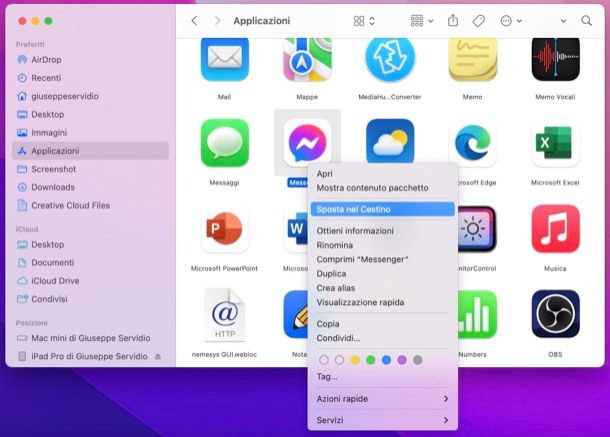610x437 pixels.
Task: Choose Apri in context menu
Action: [x=382, y=174]
